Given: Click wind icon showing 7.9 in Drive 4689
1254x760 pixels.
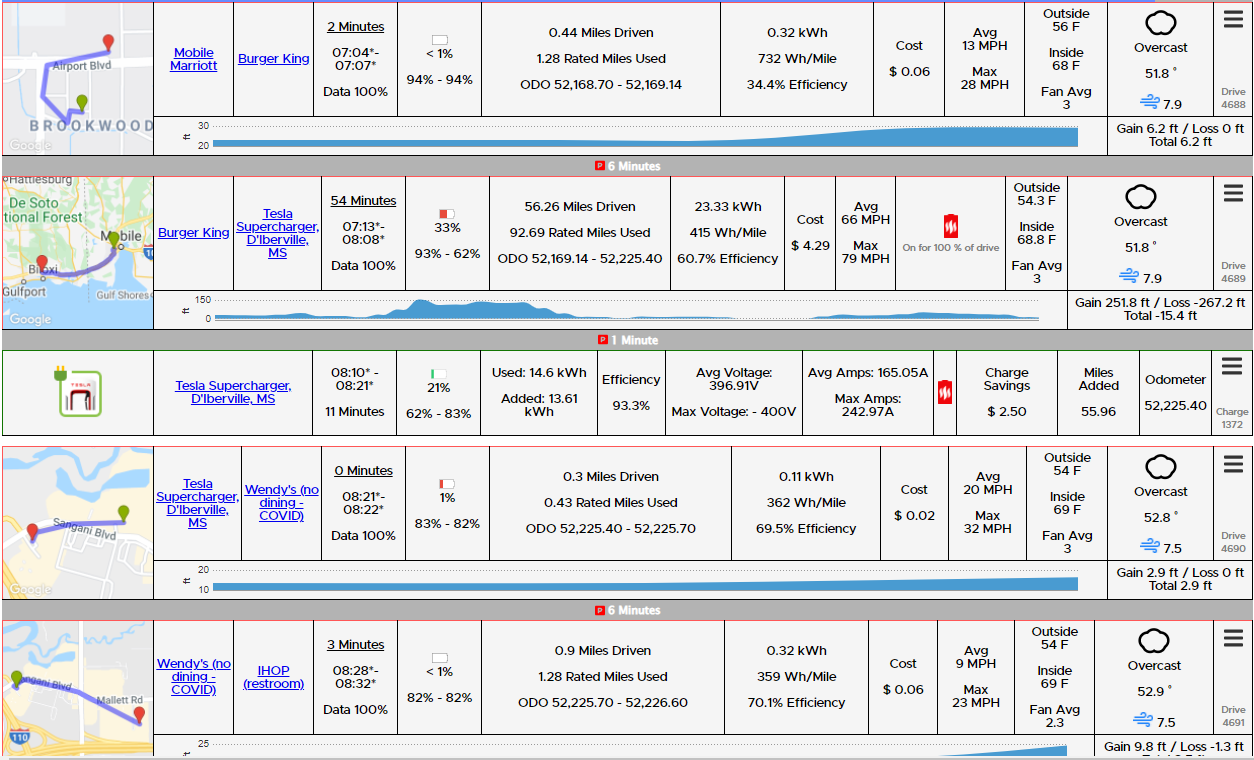Looking at the screenshot, I should click(x=1130, y=277).
